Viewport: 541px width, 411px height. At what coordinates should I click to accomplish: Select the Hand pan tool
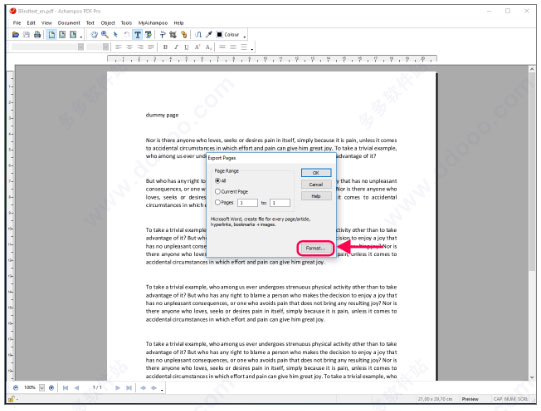94,35
